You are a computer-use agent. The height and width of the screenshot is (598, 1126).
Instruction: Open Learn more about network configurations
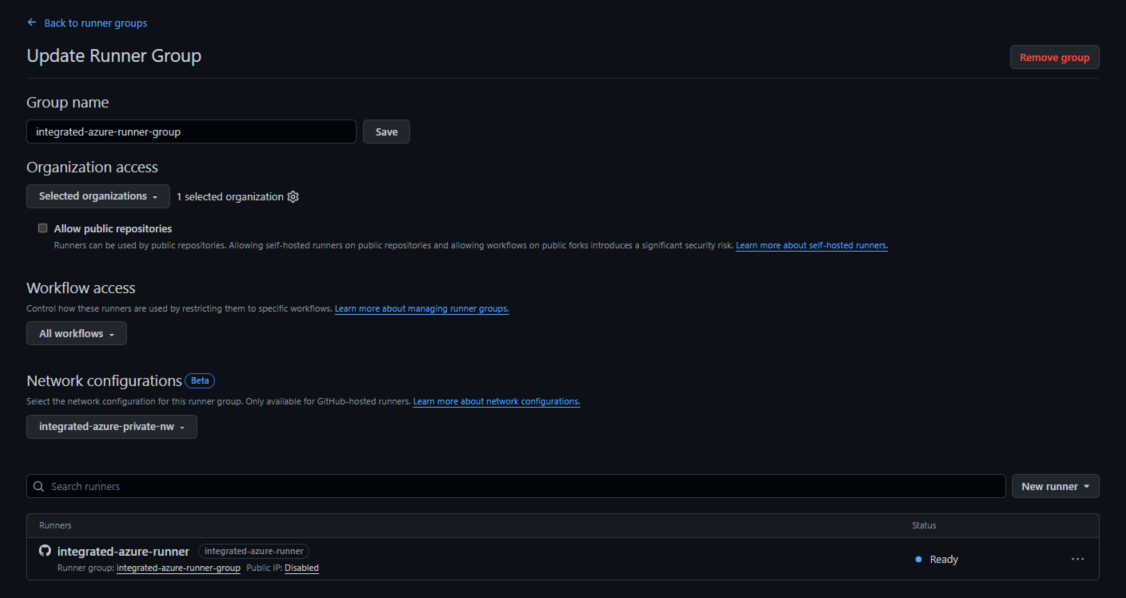click(x=496, y=401)
